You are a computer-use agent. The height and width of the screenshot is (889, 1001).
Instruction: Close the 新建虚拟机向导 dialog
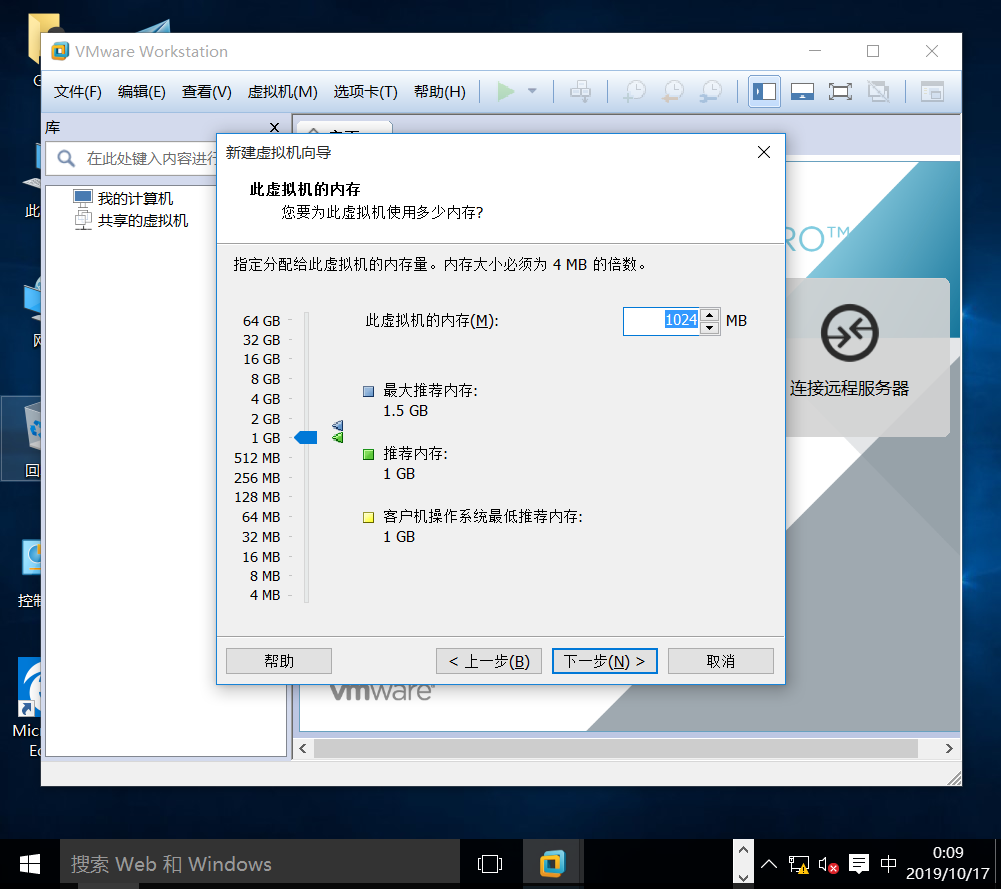tap(764, 153)
